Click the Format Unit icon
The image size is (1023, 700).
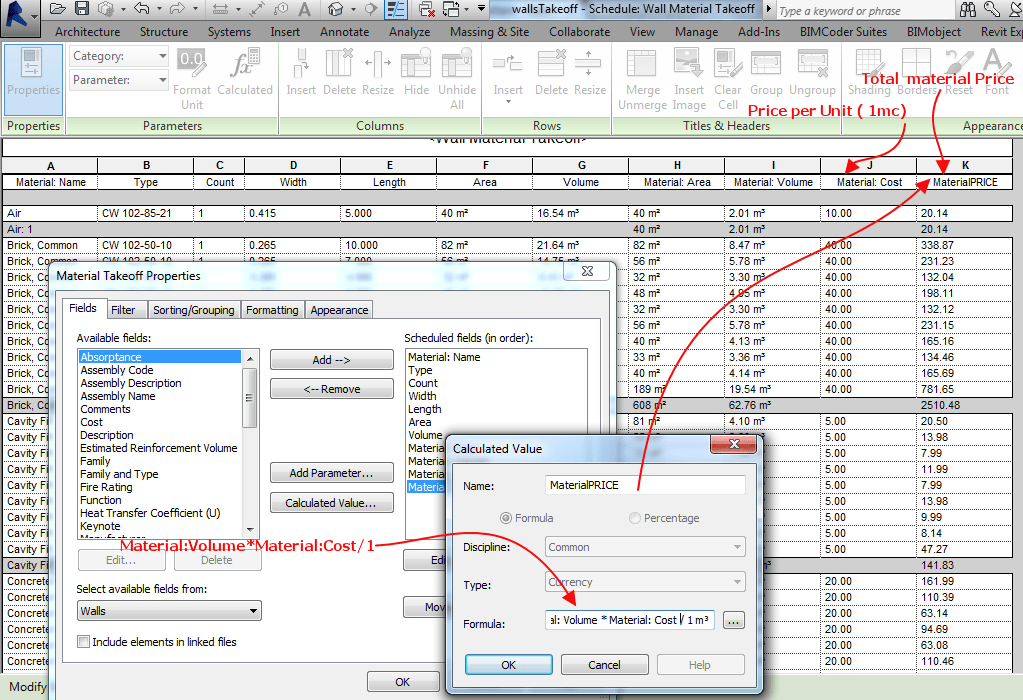coord(192,64)
